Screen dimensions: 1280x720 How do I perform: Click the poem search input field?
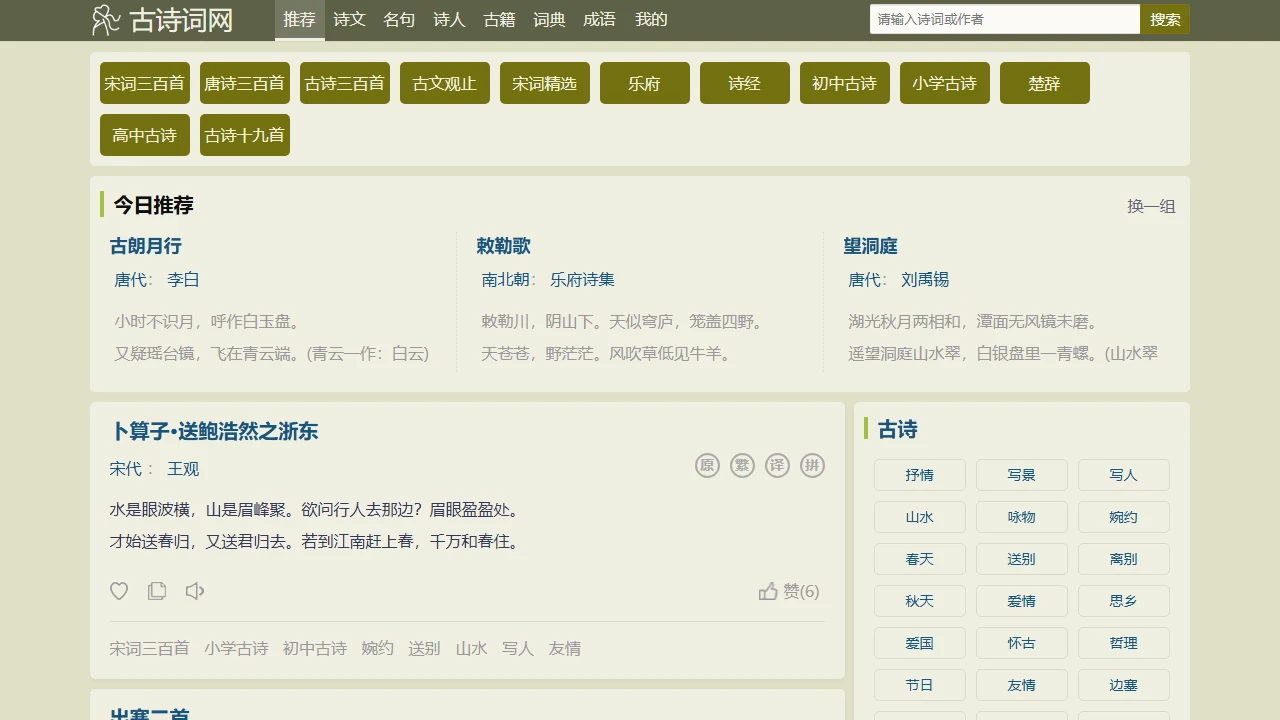1004,19
